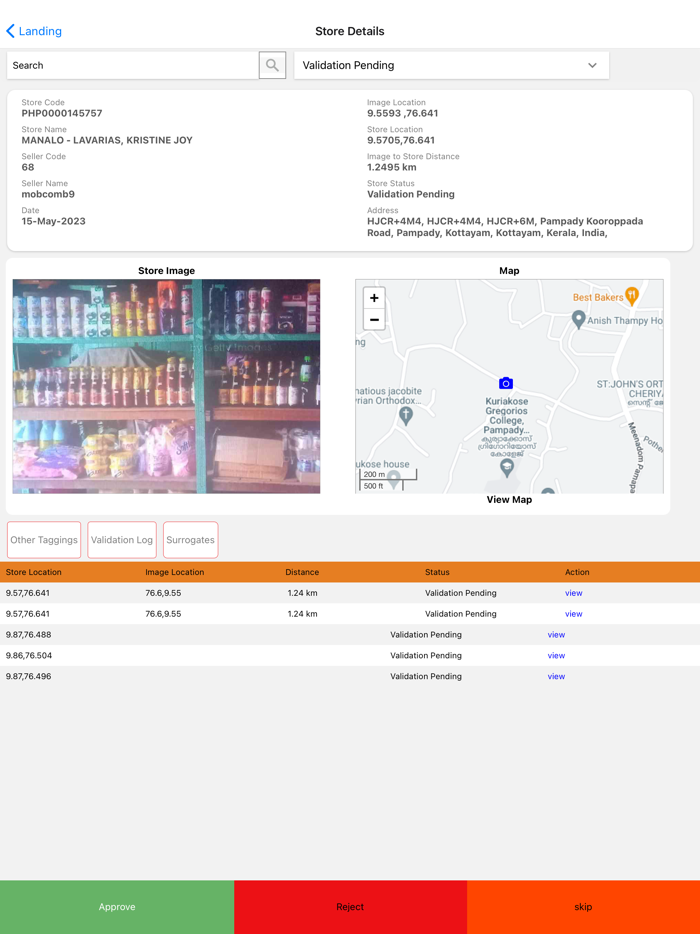Image resolution: width=700 pixels, height=934 pixels.
Task: Approve the store validation
Action: pos(117,907)
